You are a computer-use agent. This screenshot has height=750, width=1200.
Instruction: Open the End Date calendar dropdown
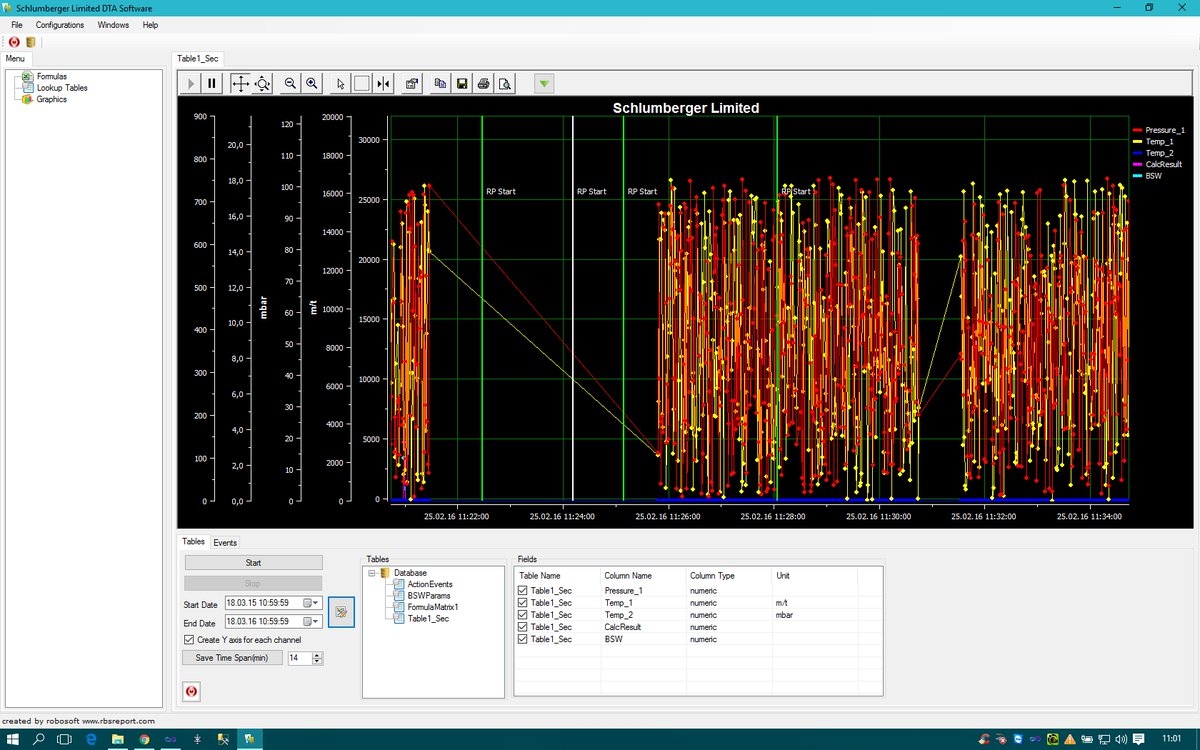[312, 623]
